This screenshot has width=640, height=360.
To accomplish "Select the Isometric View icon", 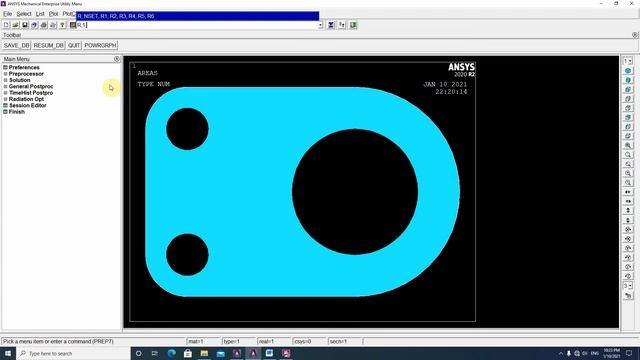I will click(628, 71).
